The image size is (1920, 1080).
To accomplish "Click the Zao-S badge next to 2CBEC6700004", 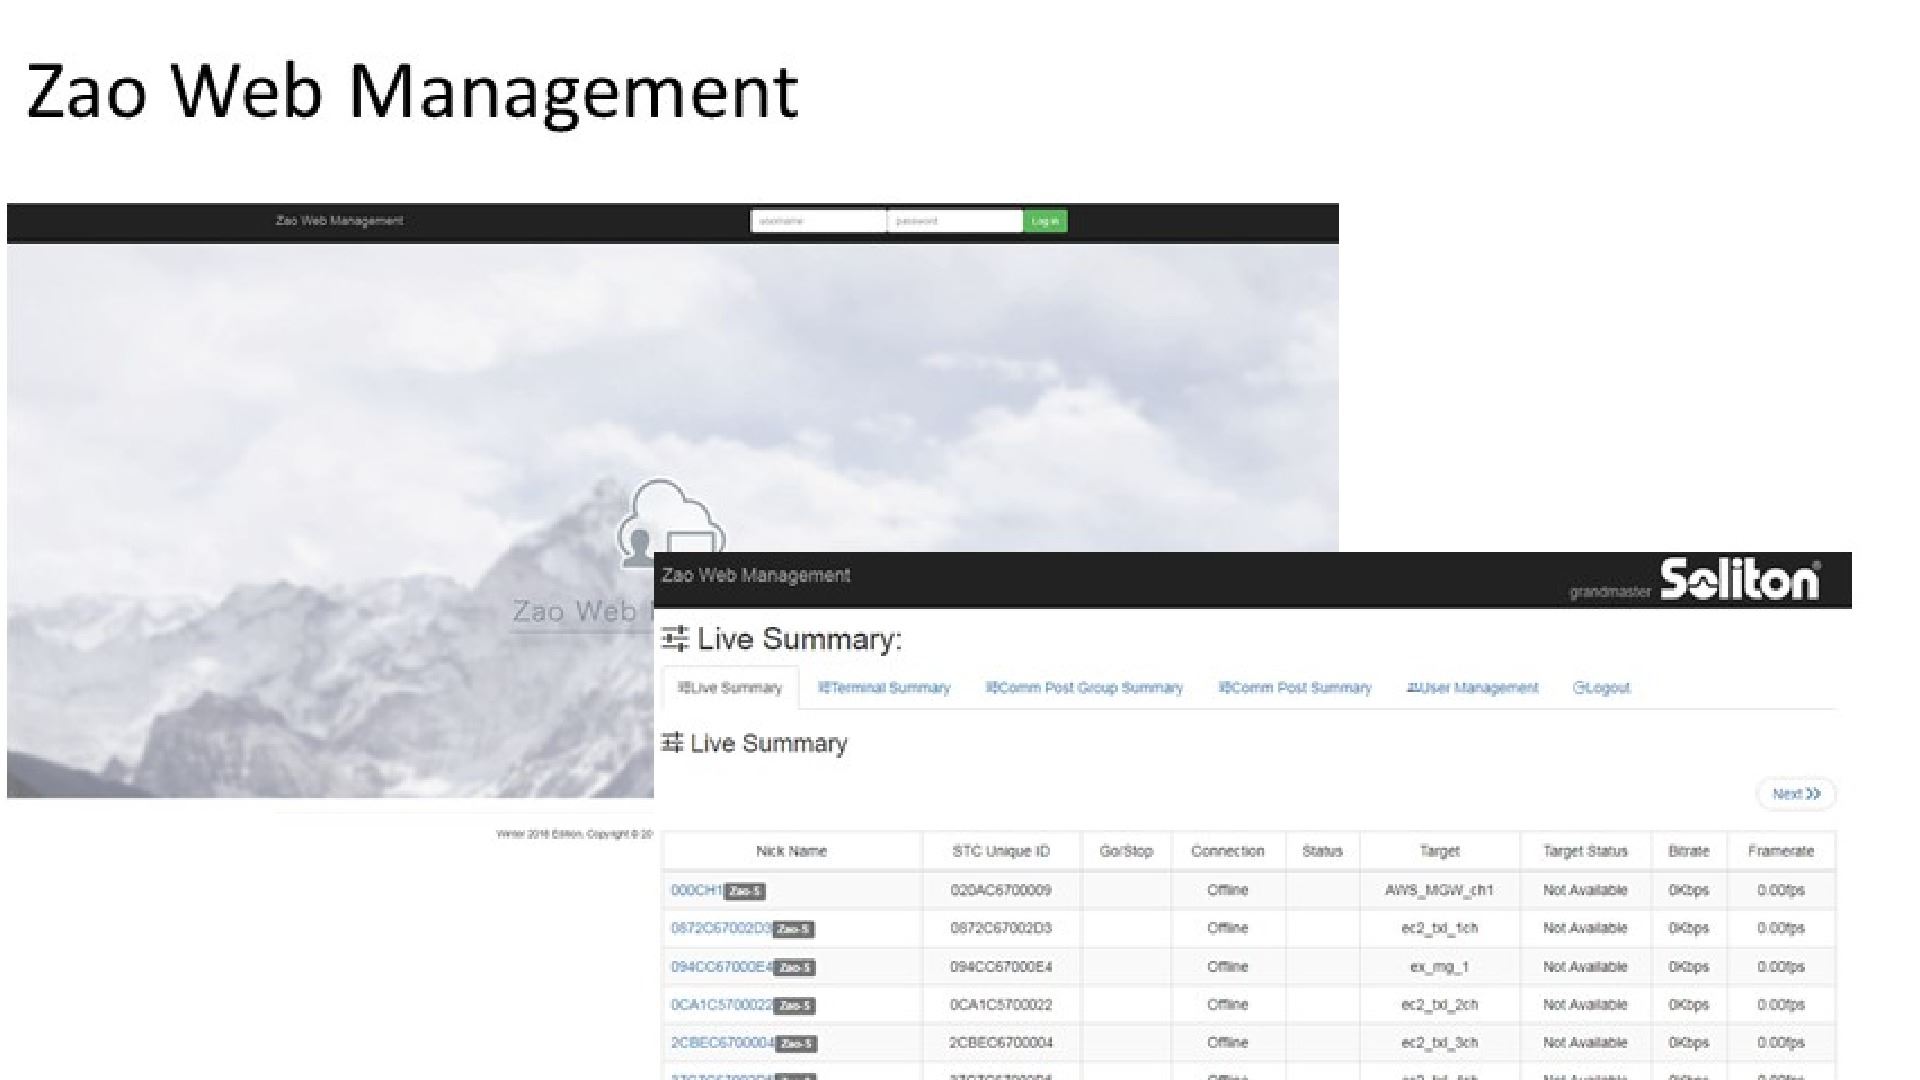I will click(x=797, y=1043).
